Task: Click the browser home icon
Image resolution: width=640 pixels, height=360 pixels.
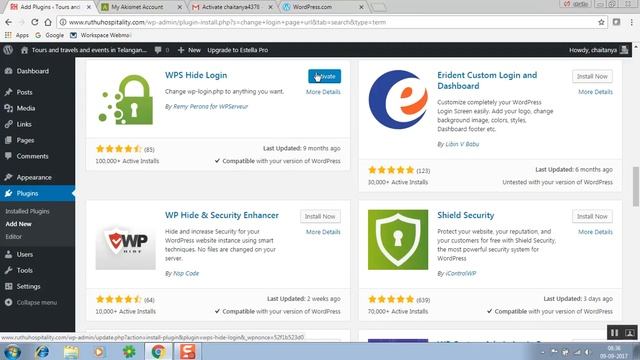Action: click(x=48, y=22)
